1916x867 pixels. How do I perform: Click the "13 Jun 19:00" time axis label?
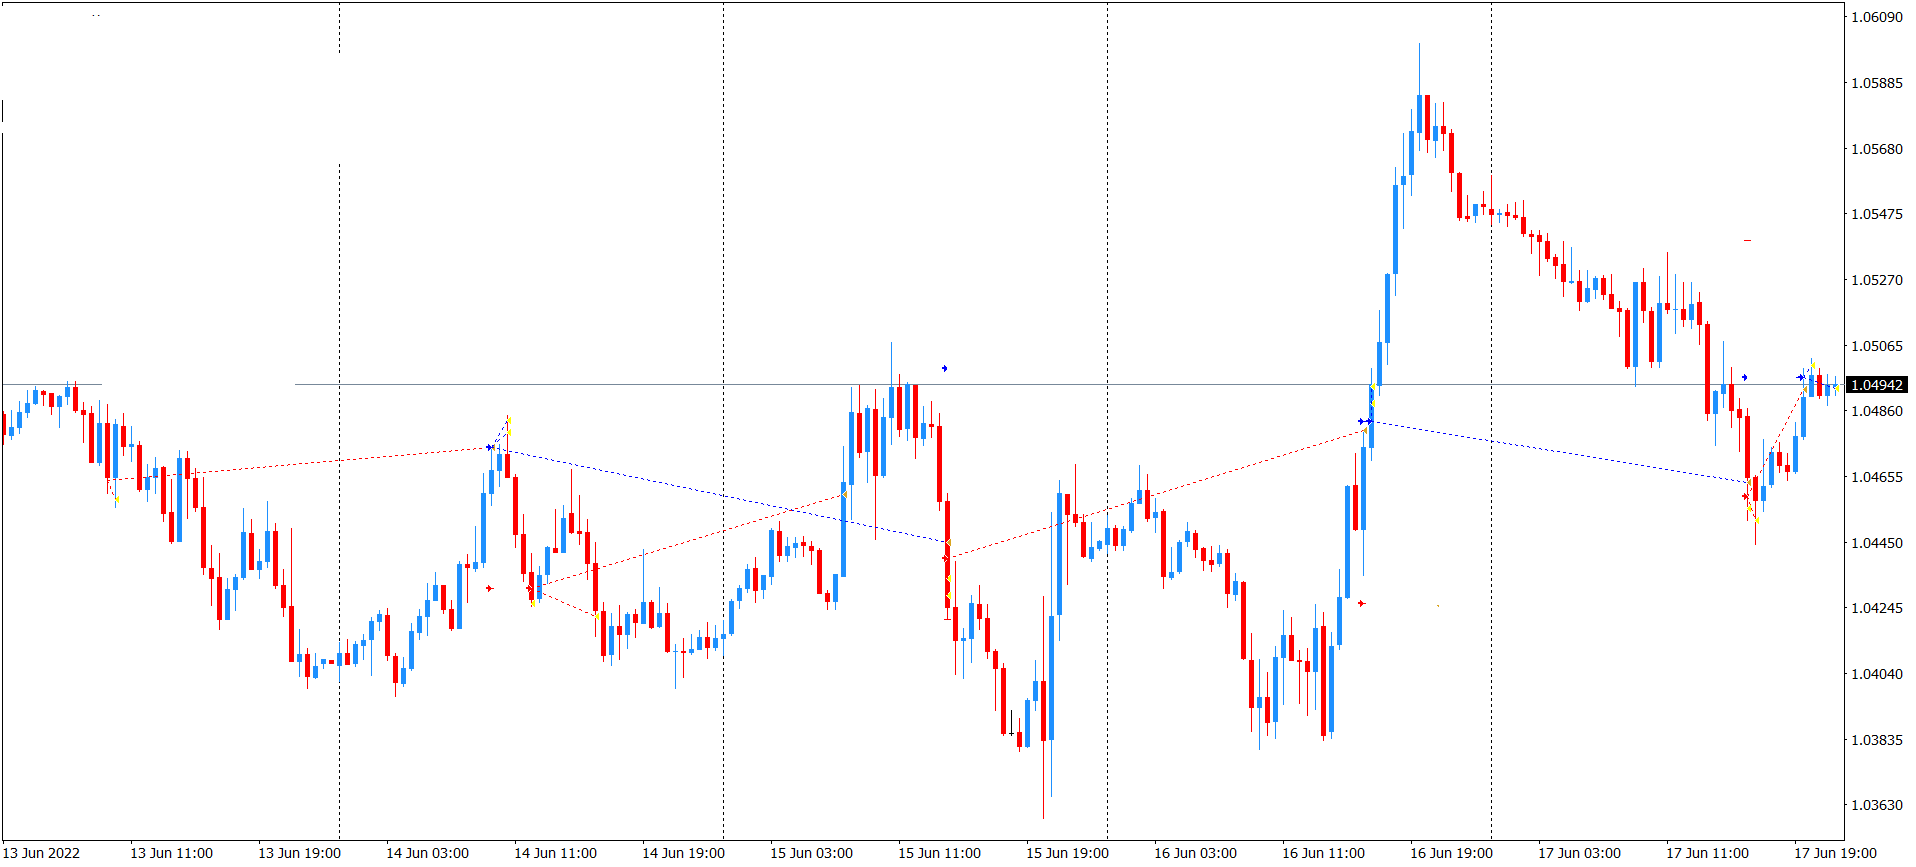(299, 853)
